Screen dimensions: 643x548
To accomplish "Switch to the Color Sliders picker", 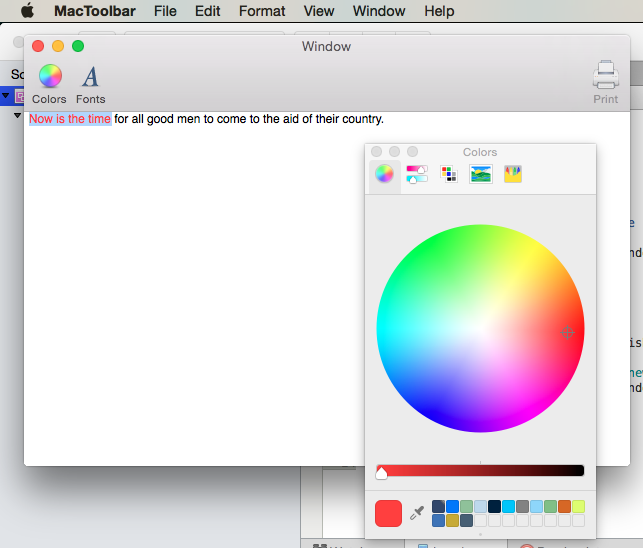I will tap(417, 174).
